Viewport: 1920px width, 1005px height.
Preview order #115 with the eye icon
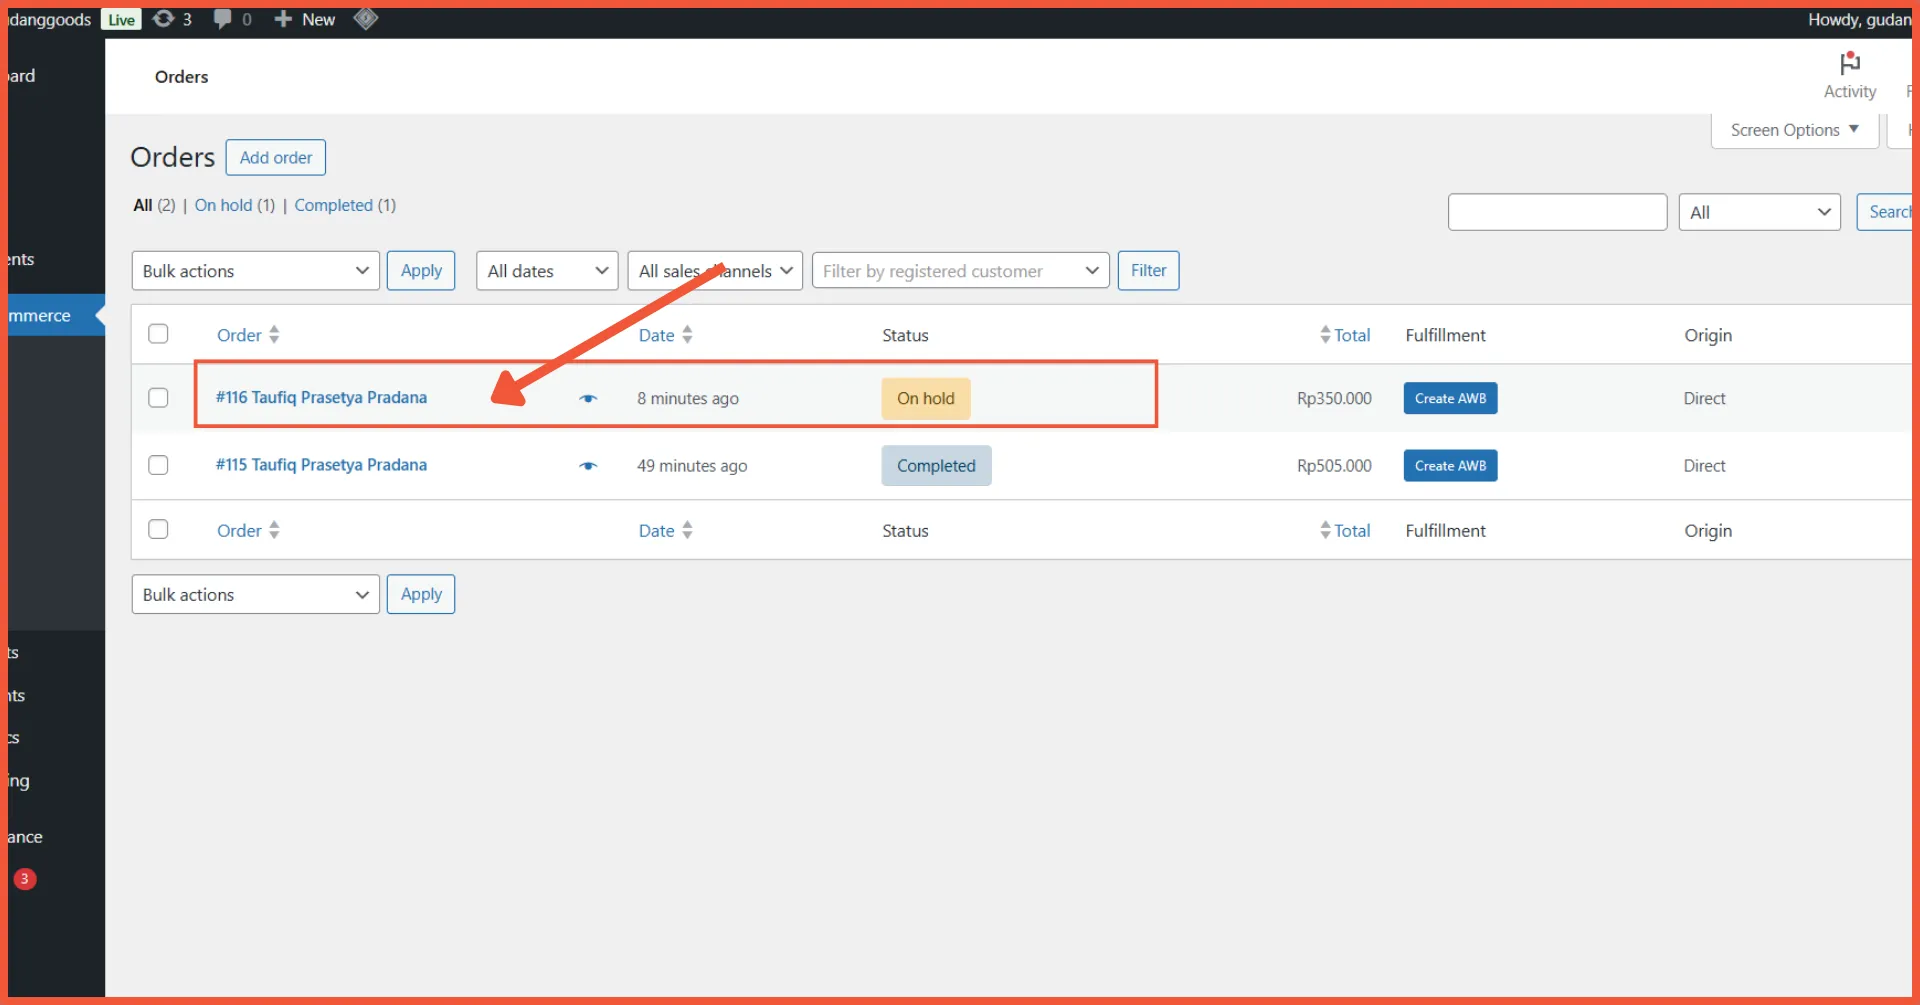[x=588, y=466]
